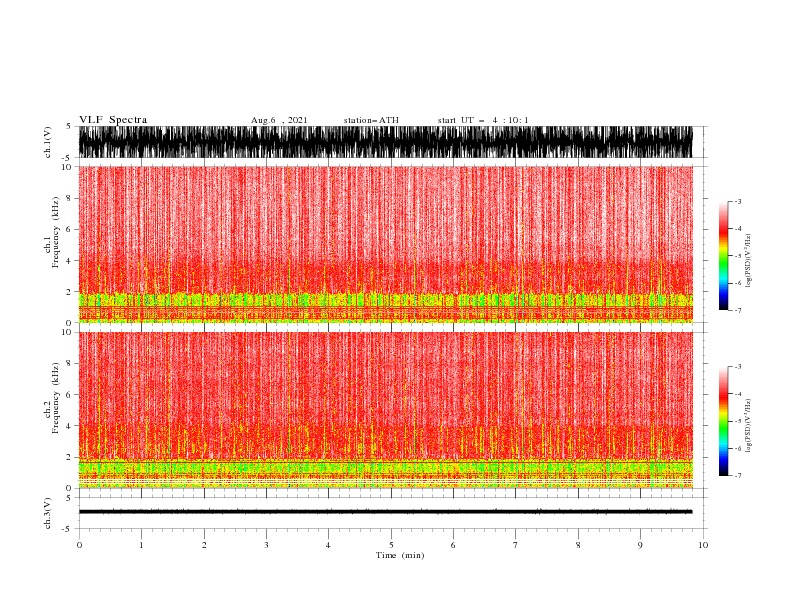Click the "6" kHz tick on ch.2 spectrogram
The width and height of the screenshot is (792, 612).
(70, 395)
